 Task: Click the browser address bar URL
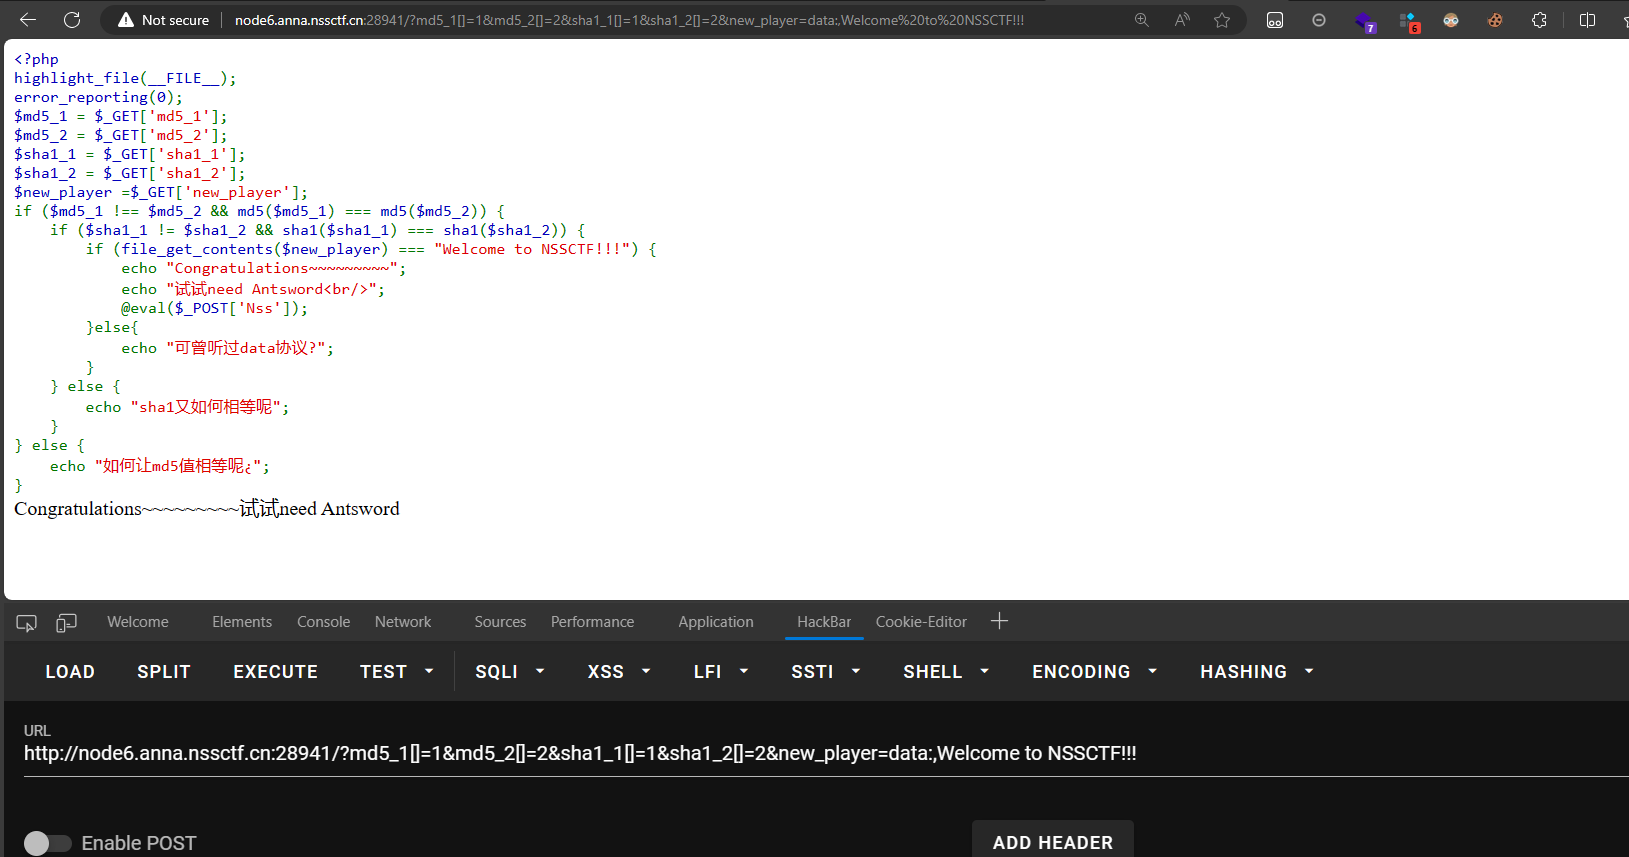click(629, 20)
